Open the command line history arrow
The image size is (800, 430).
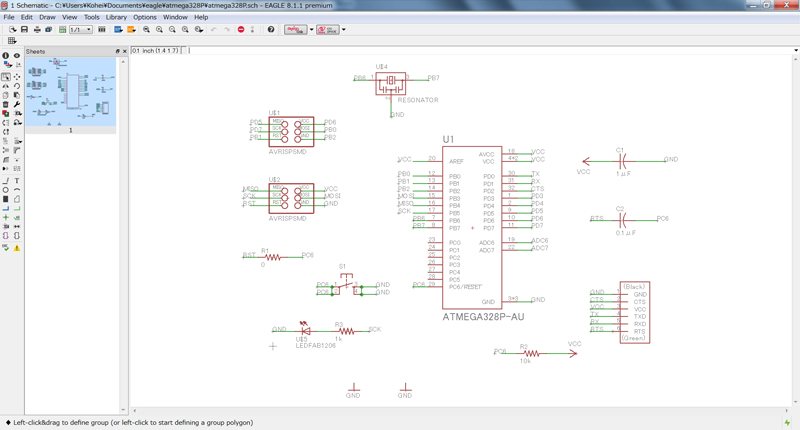click(x=795, y=50)
